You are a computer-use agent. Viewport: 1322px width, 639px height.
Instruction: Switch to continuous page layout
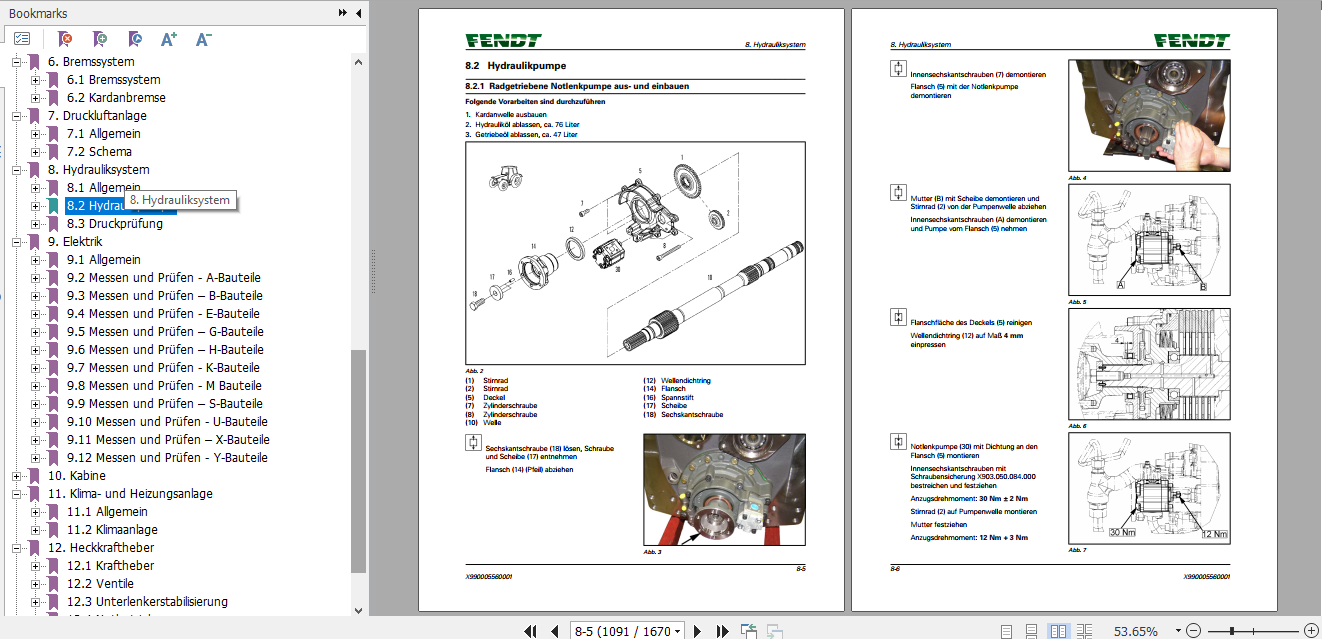coord(1032,631)
